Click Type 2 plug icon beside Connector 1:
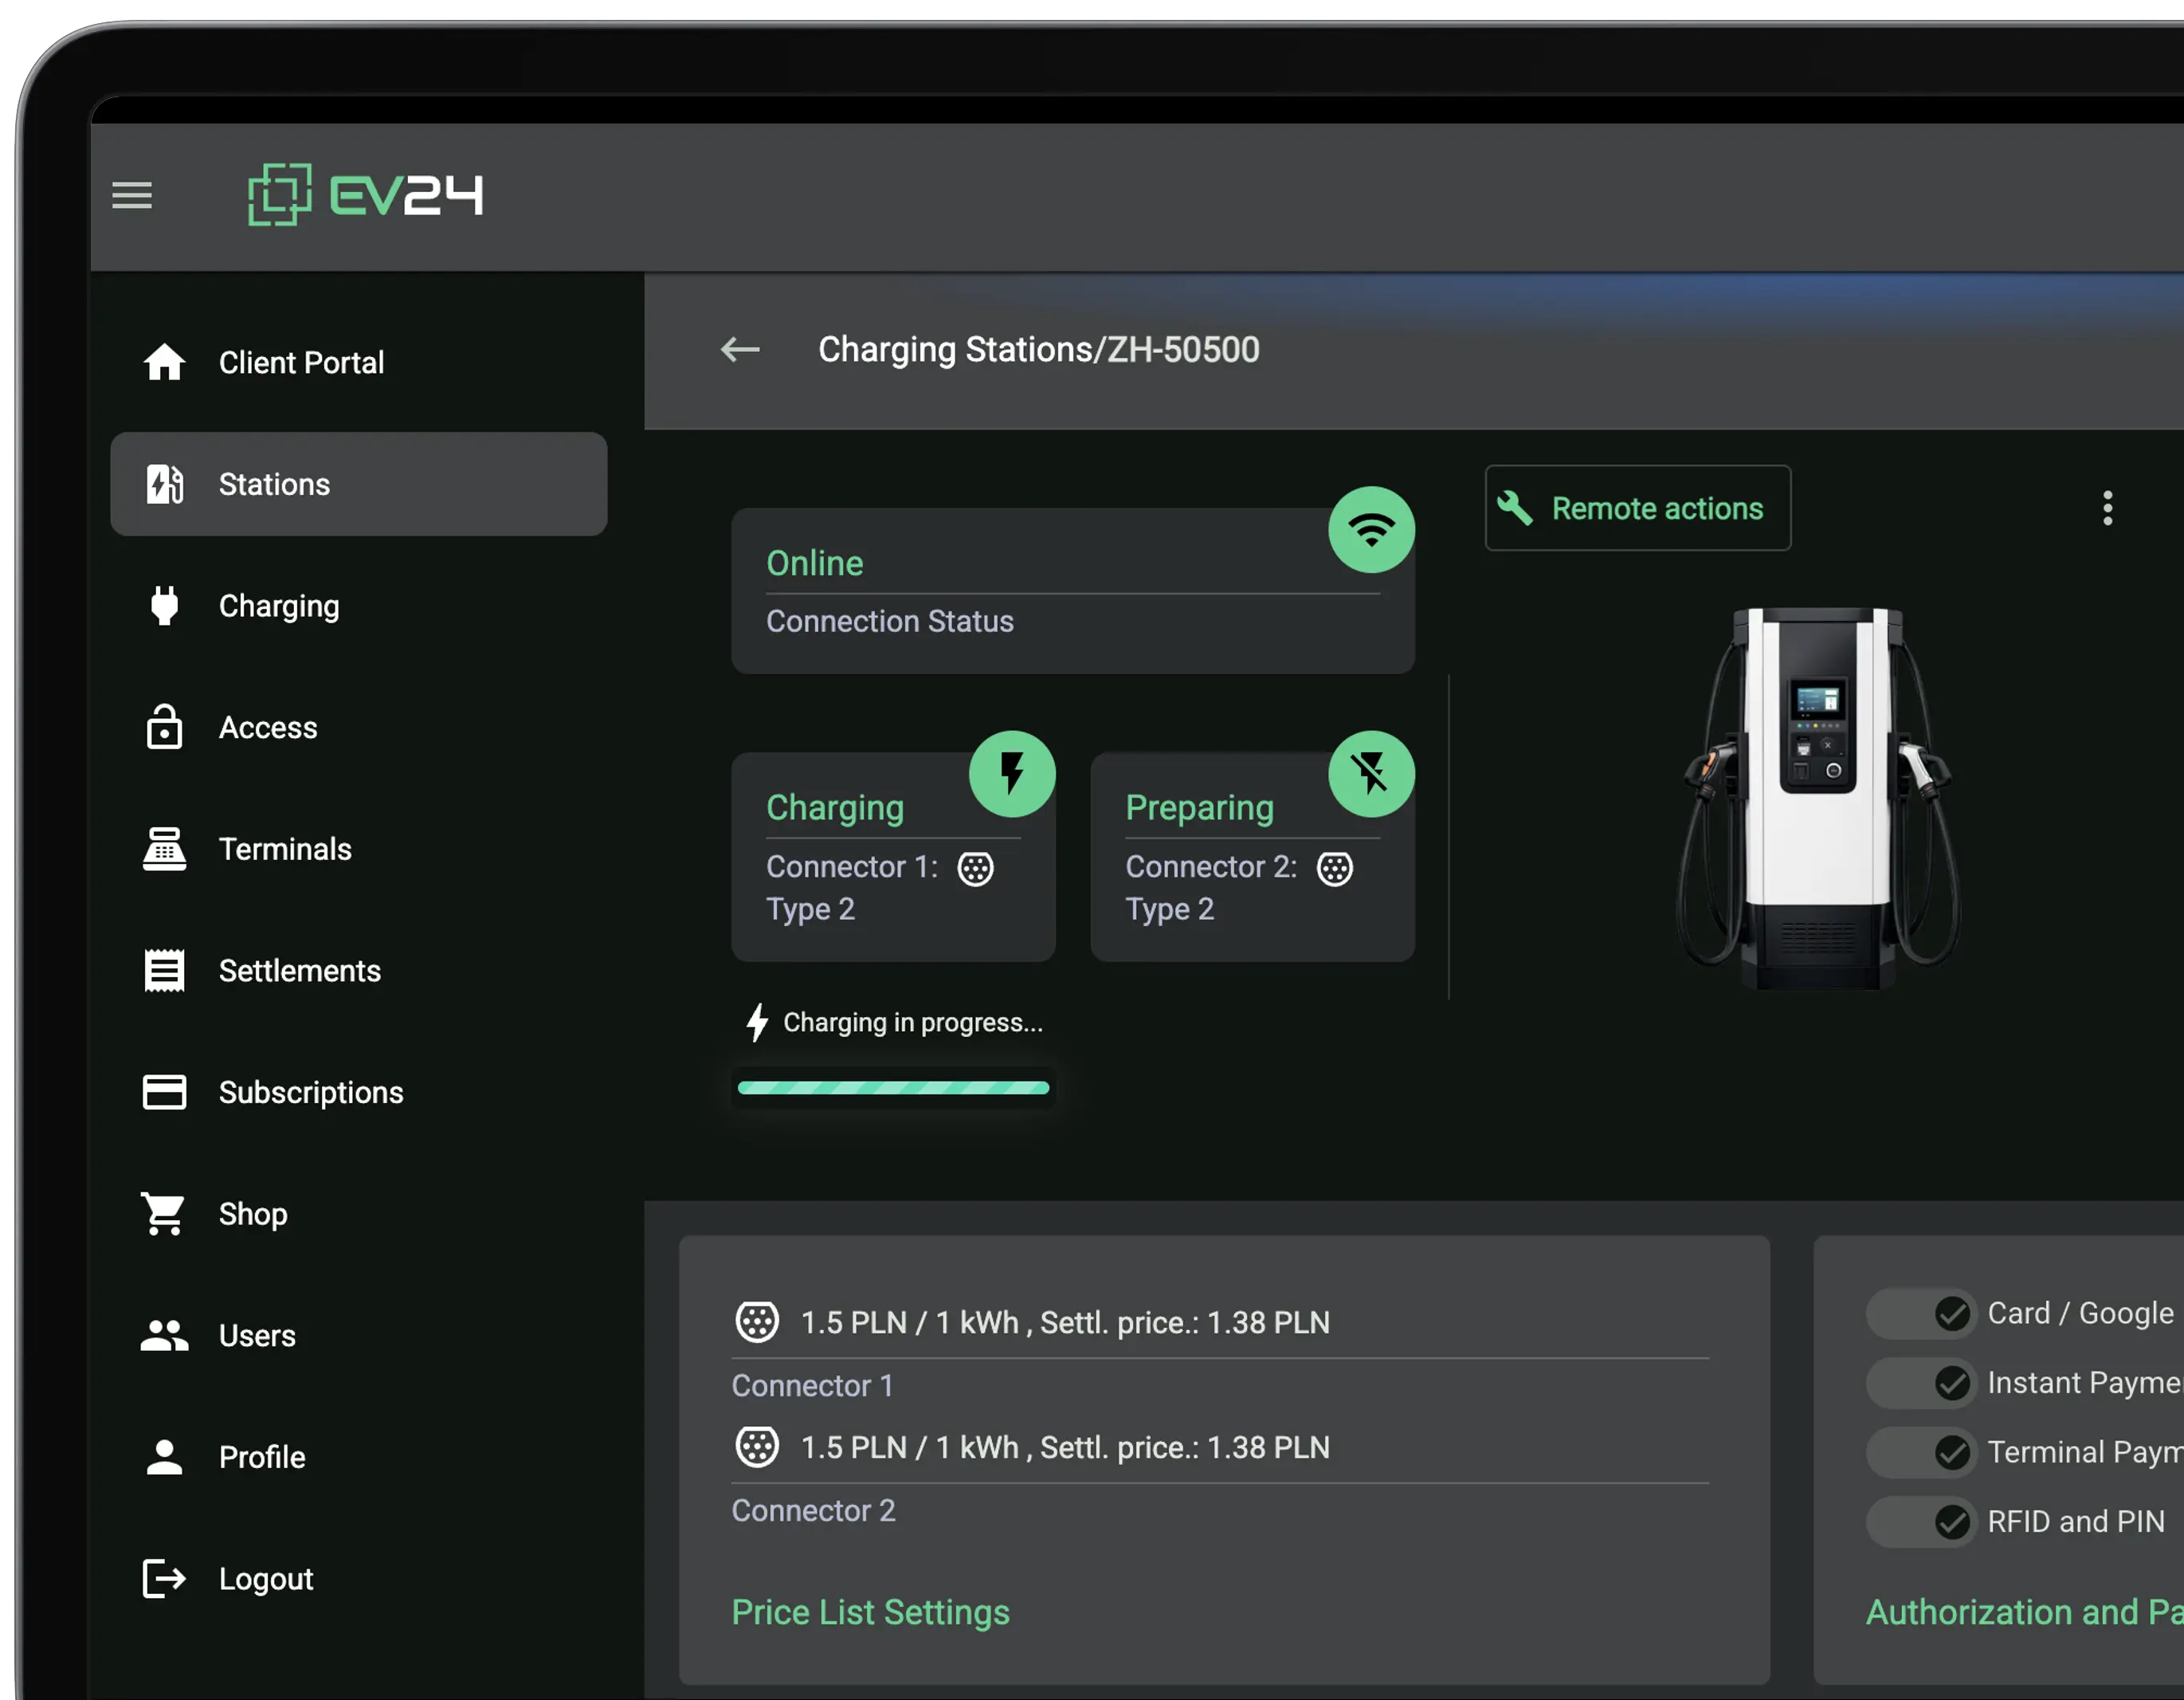 (x=975, y=868)
